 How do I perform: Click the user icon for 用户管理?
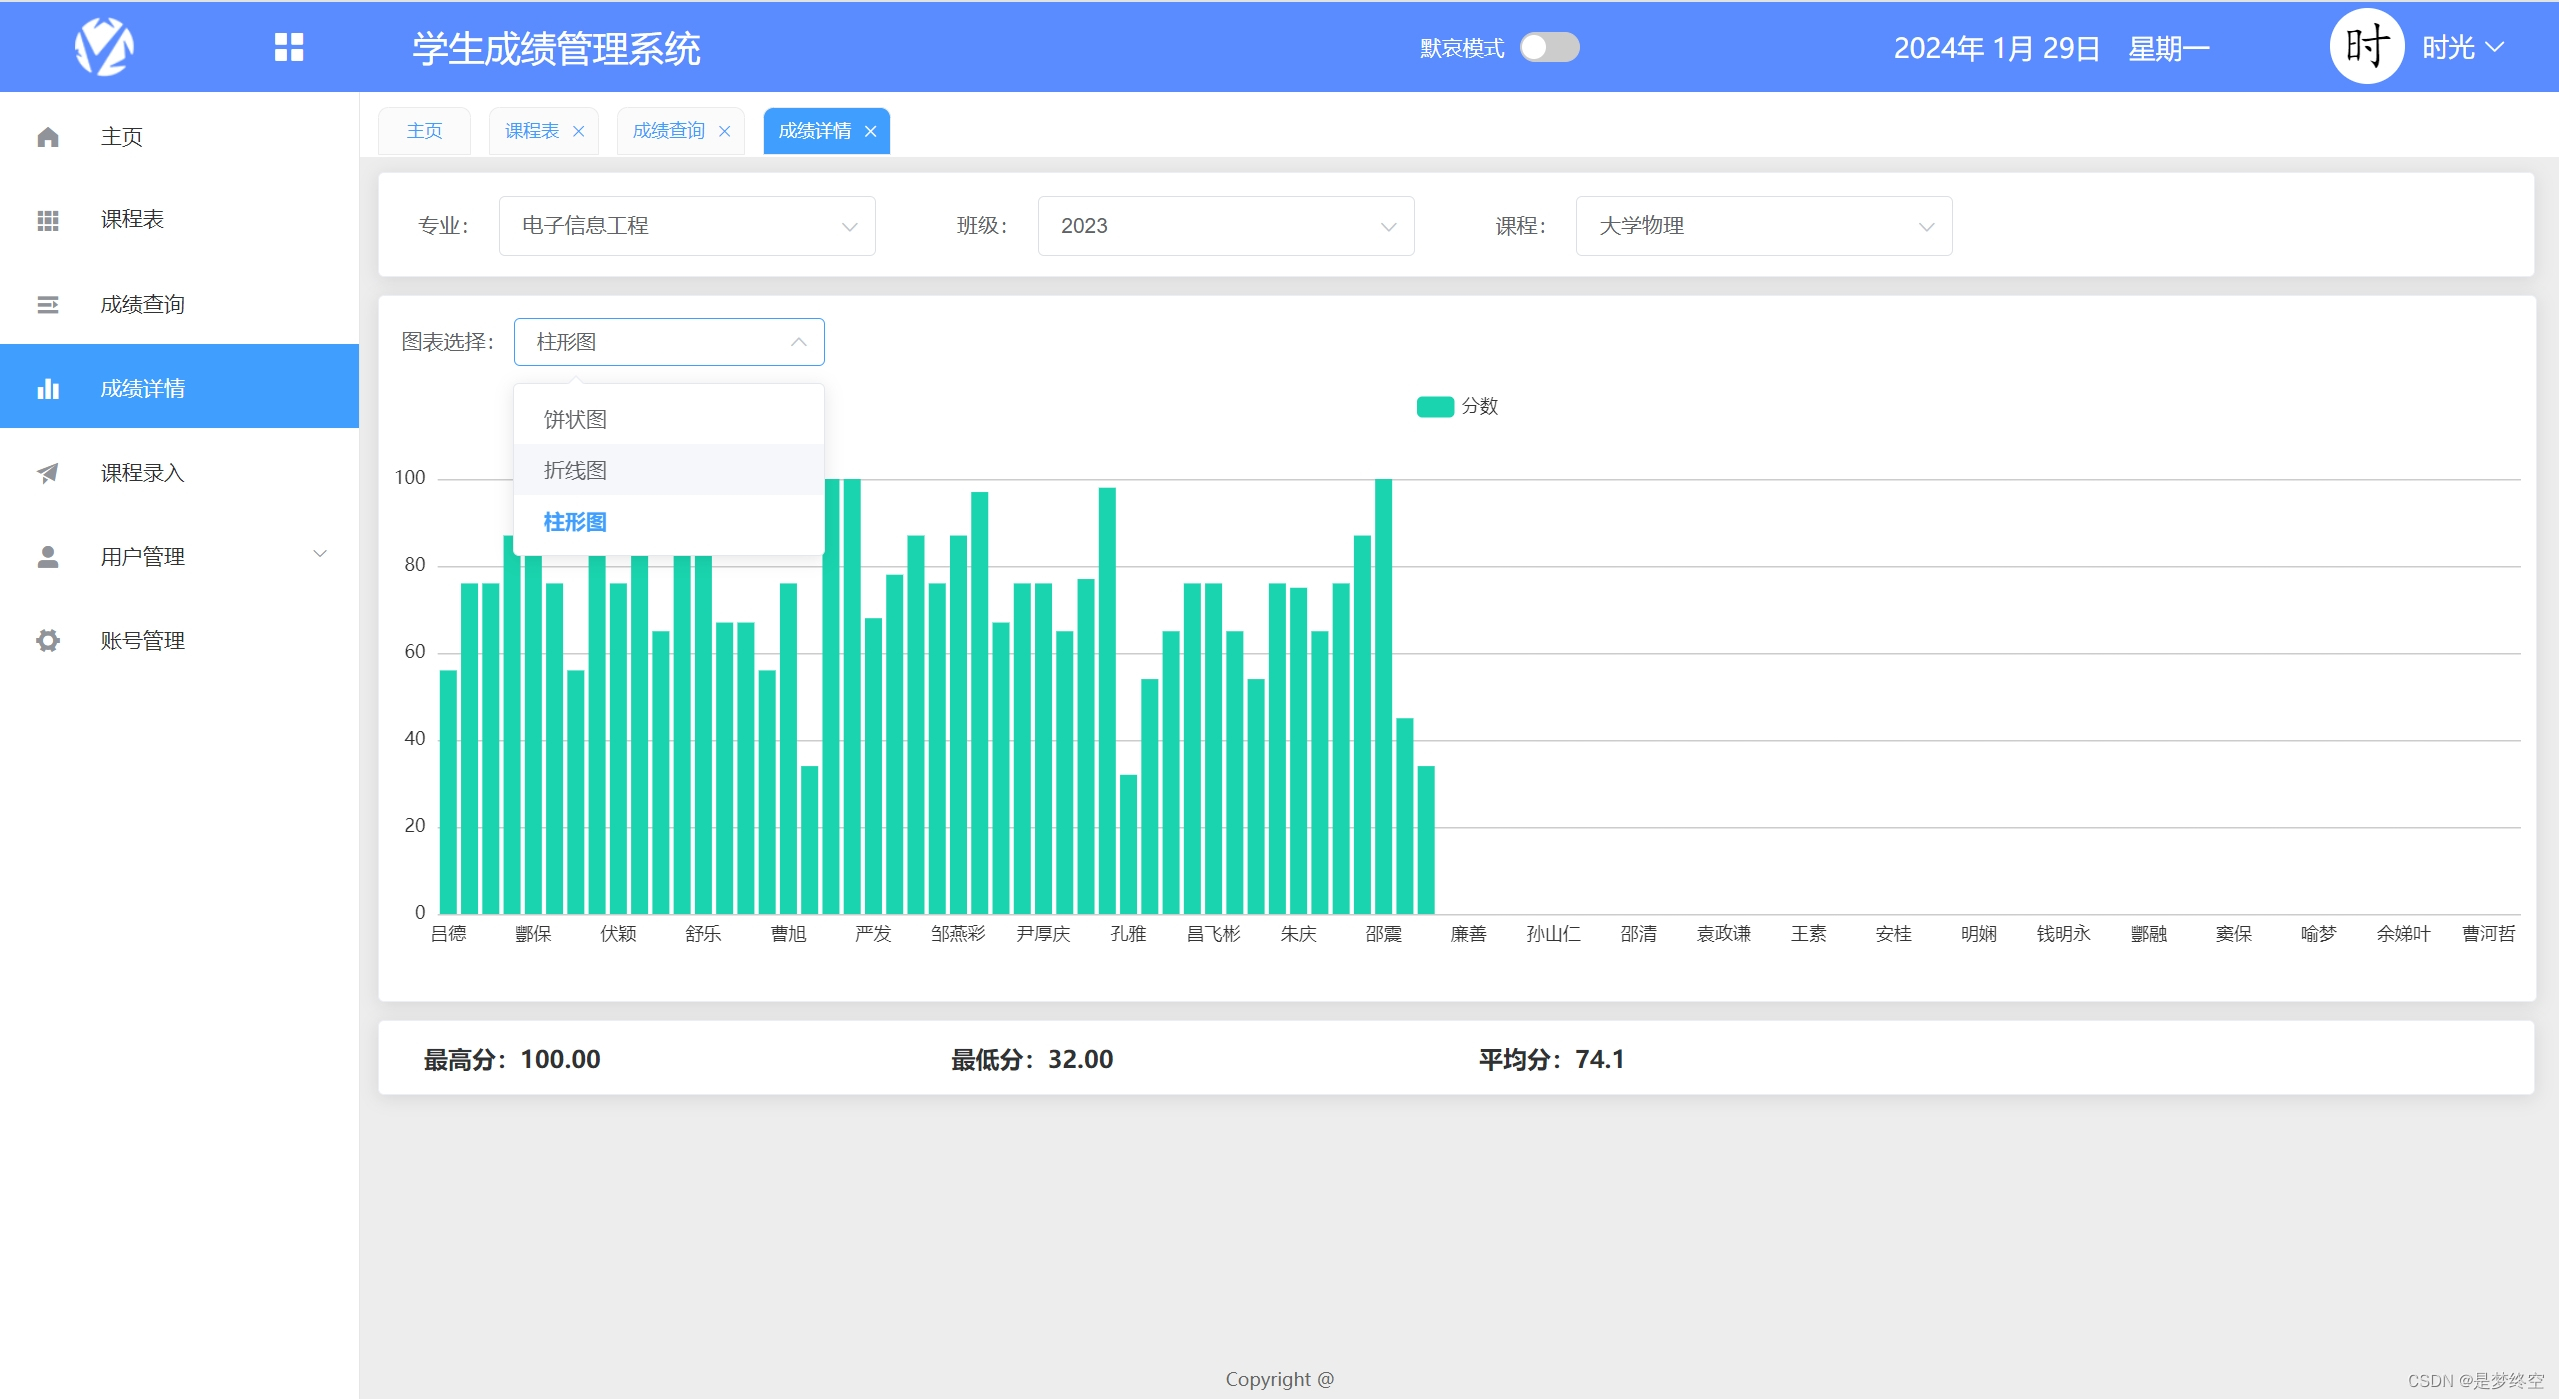pyautogui.click(x=48, y=556)
